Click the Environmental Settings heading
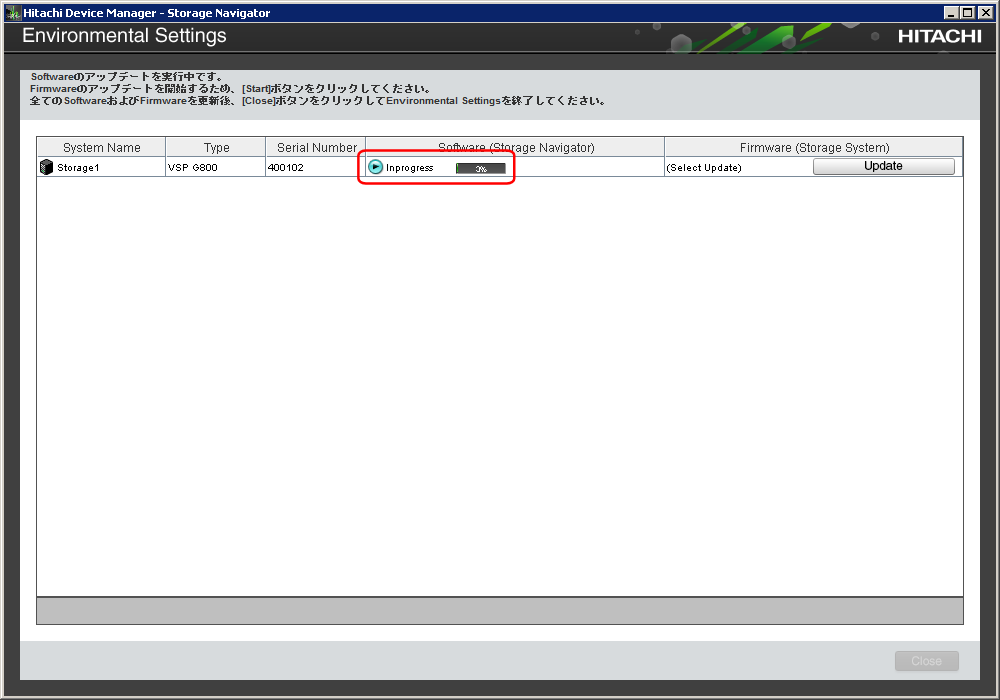 click(x=124, y=36)
